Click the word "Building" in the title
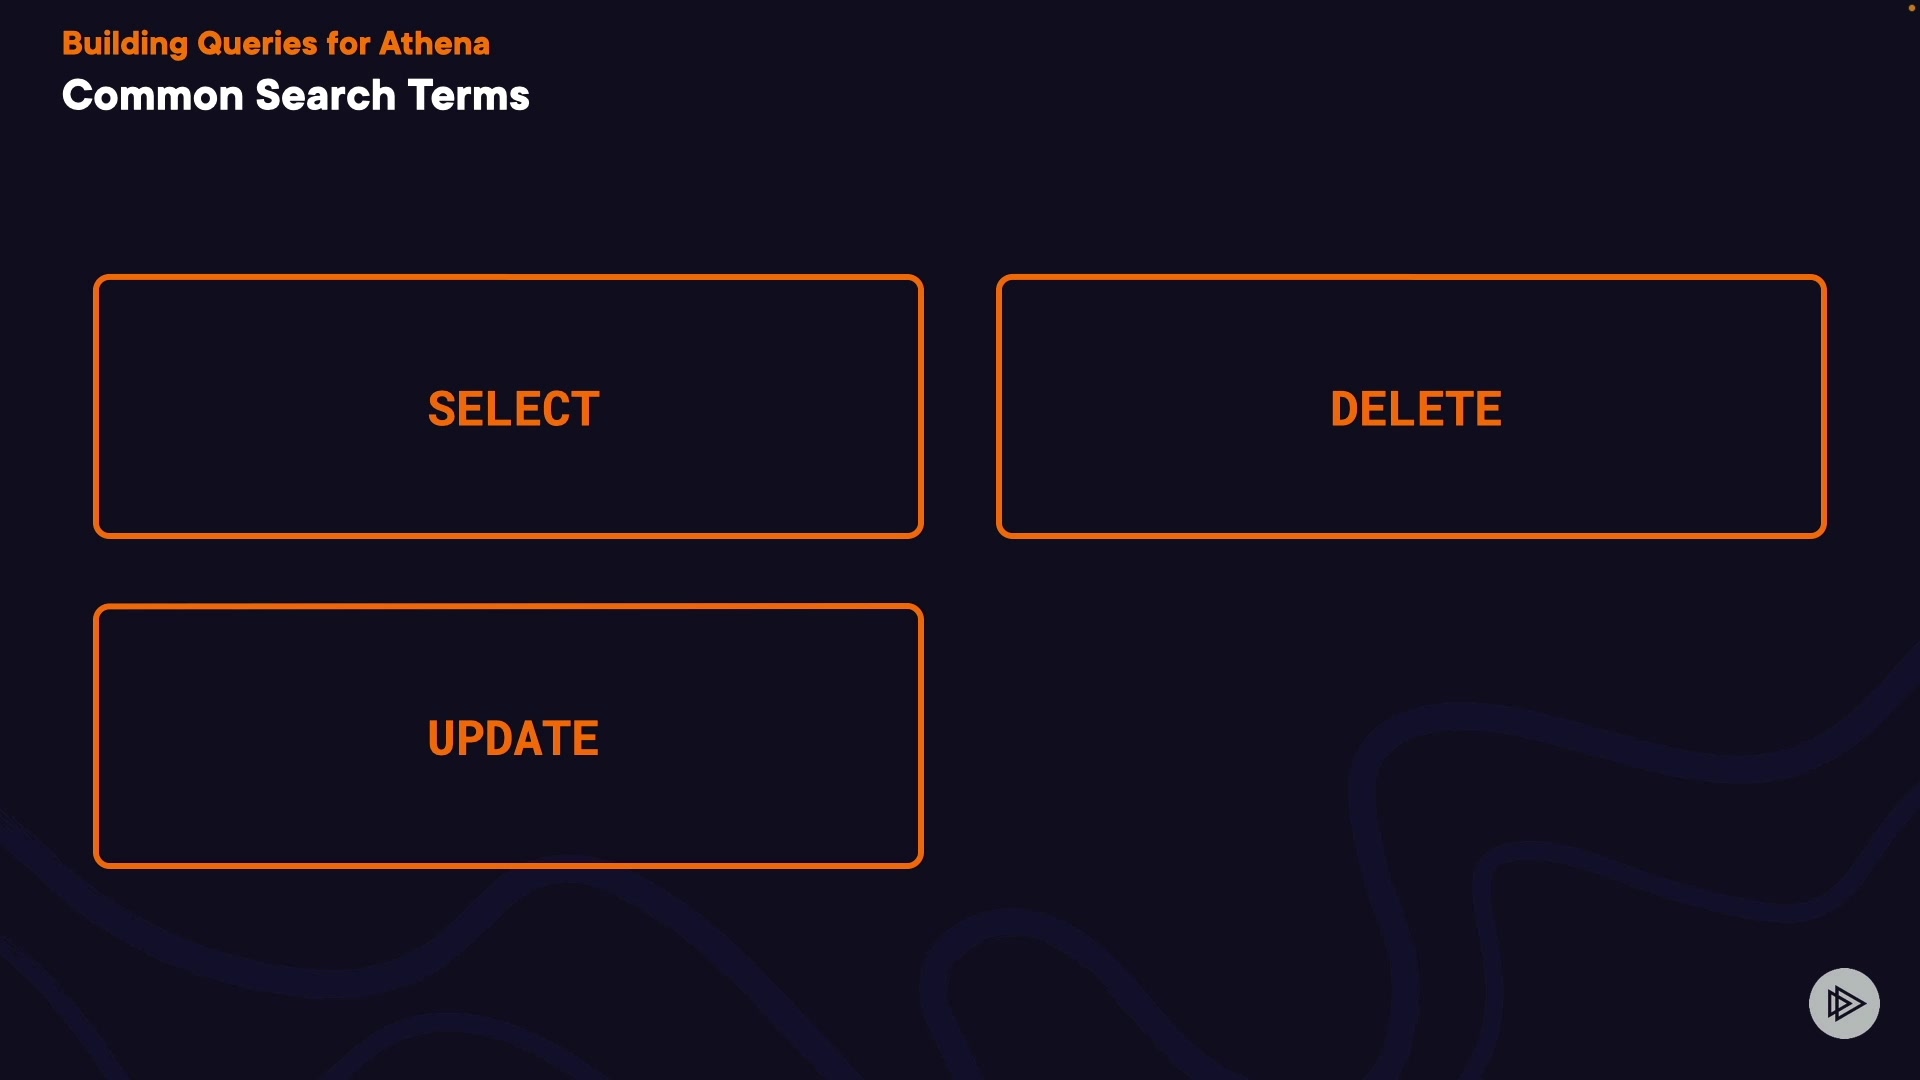This screenshot has height=1080, width=1920. (x=125, y=44)
